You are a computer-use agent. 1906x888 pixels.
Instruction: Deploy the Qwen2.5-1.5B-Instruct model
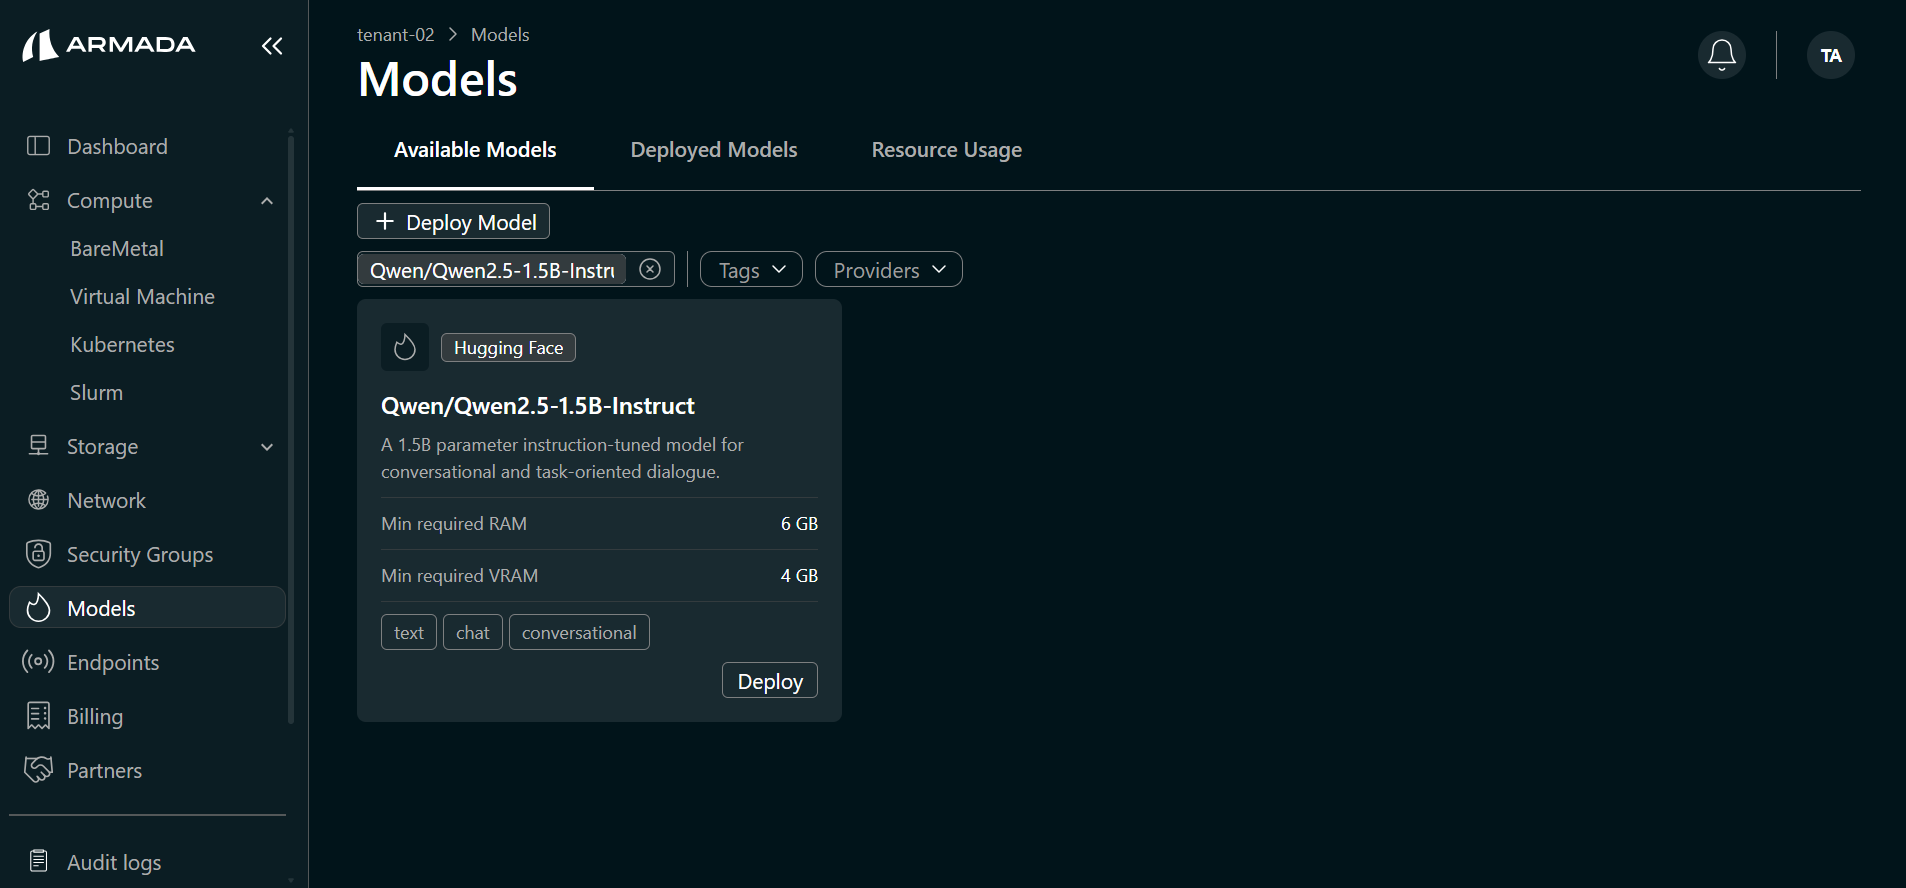tap(770, 680)
